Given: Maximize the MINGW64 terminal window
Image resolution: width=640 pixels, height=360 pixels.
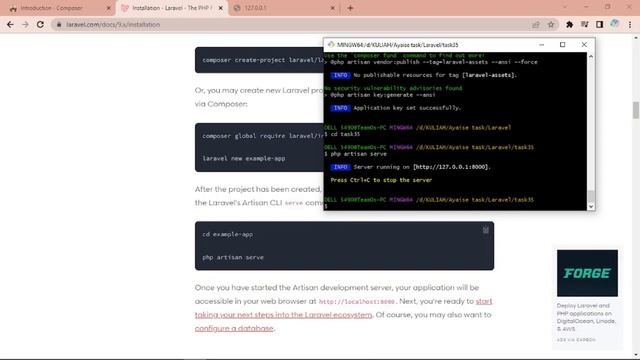Looking at the screenshot, I should (562, 45).
